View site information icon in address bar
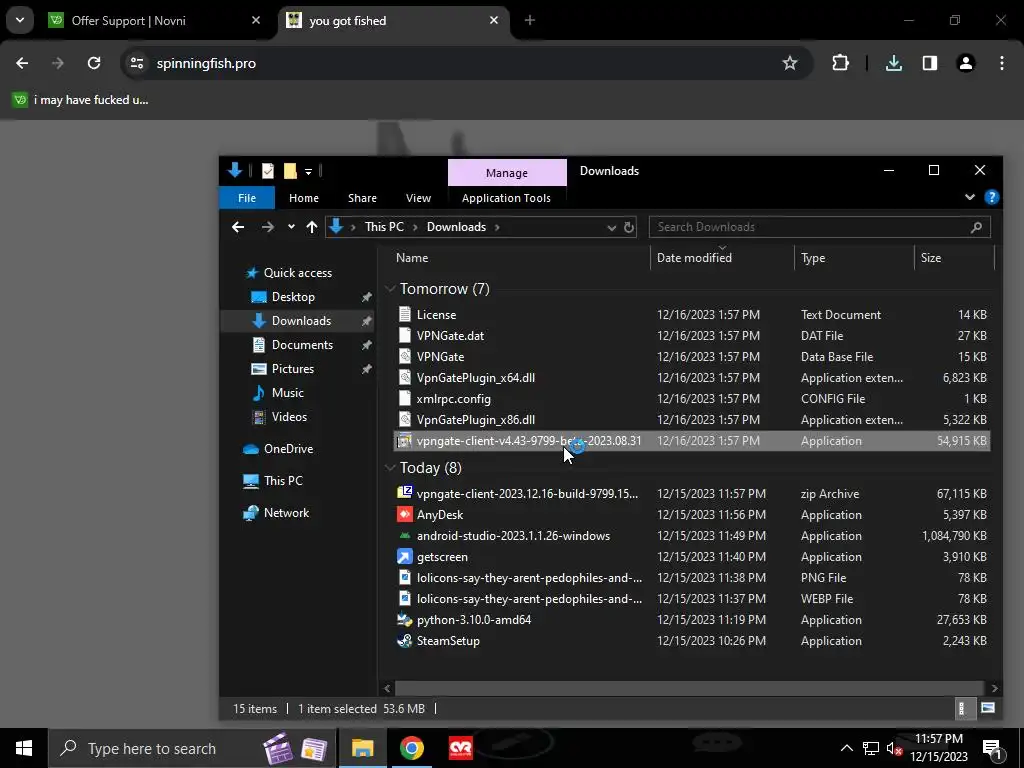Screen dimensions: 1024x768 137,63
